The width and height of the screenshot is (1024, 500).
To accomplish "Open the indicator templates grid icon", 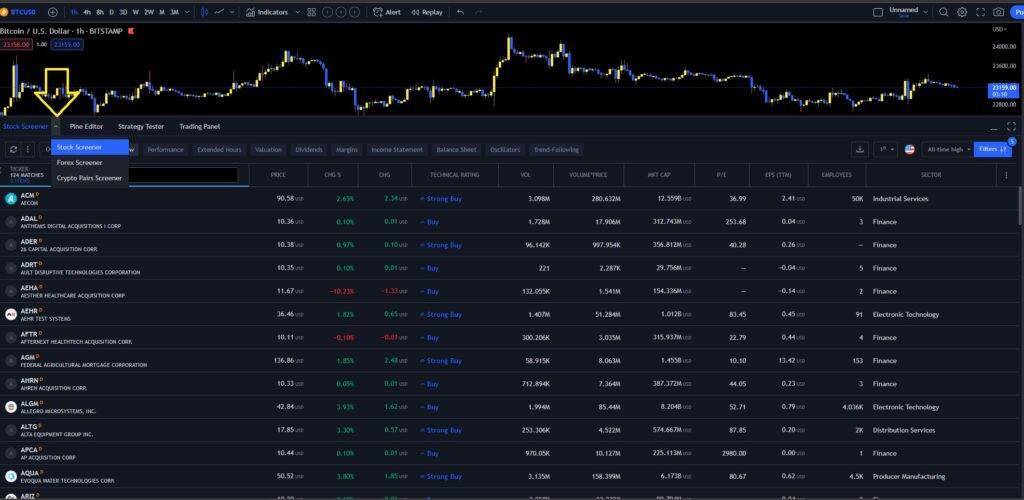I will pyautogui.click(x=312, y=12).
